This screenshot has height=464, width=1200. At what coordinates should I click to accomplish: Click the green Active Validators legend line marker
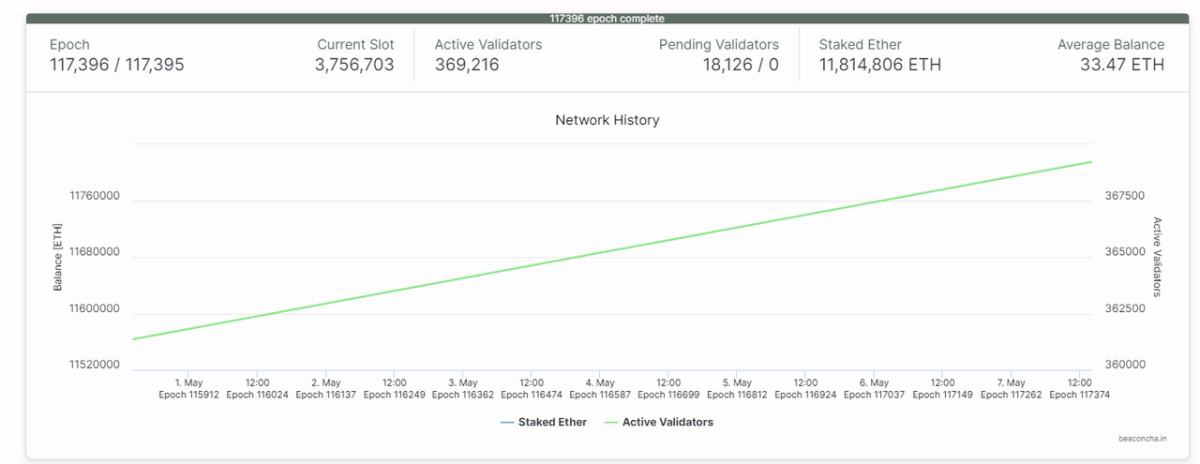[610, 422]
